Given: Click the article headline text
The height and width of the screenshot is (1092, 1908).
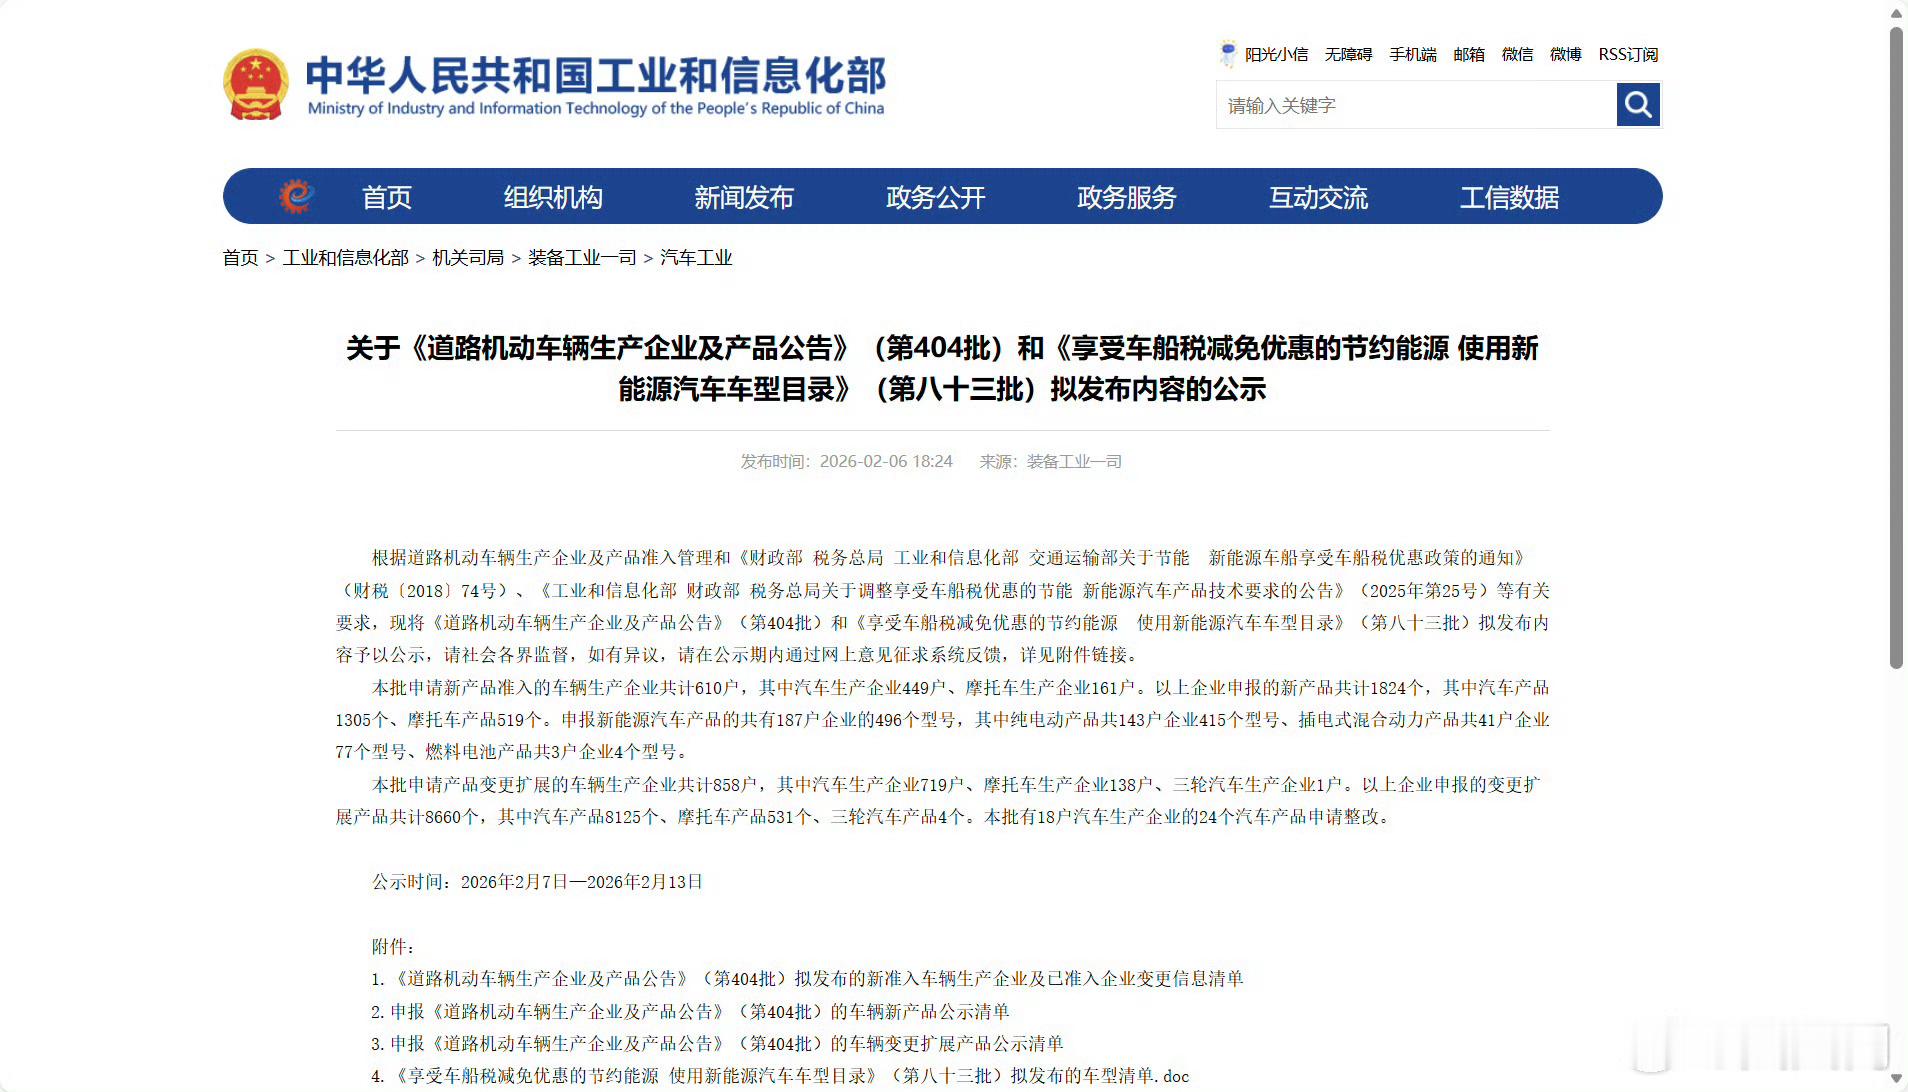Looking at the screenshot, I should click(942, 368).
